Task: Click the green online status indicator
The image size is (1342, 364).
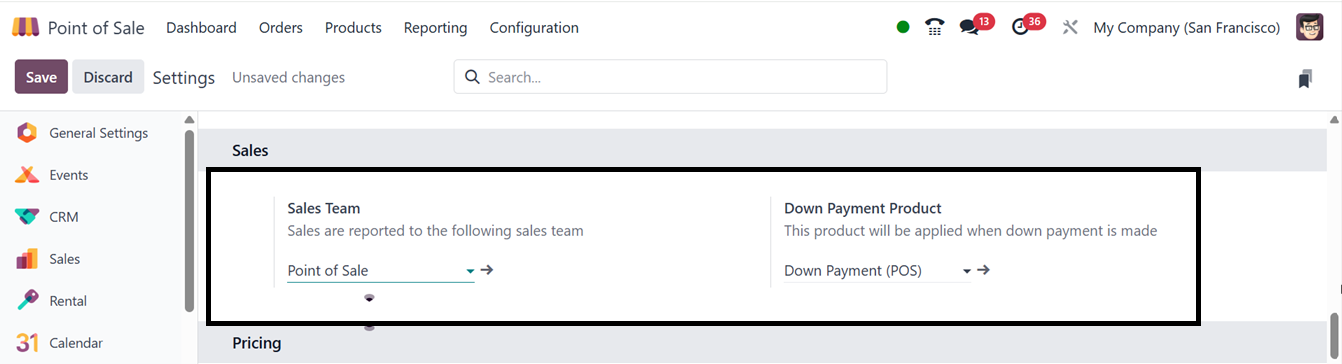Action: pos(903,28)
